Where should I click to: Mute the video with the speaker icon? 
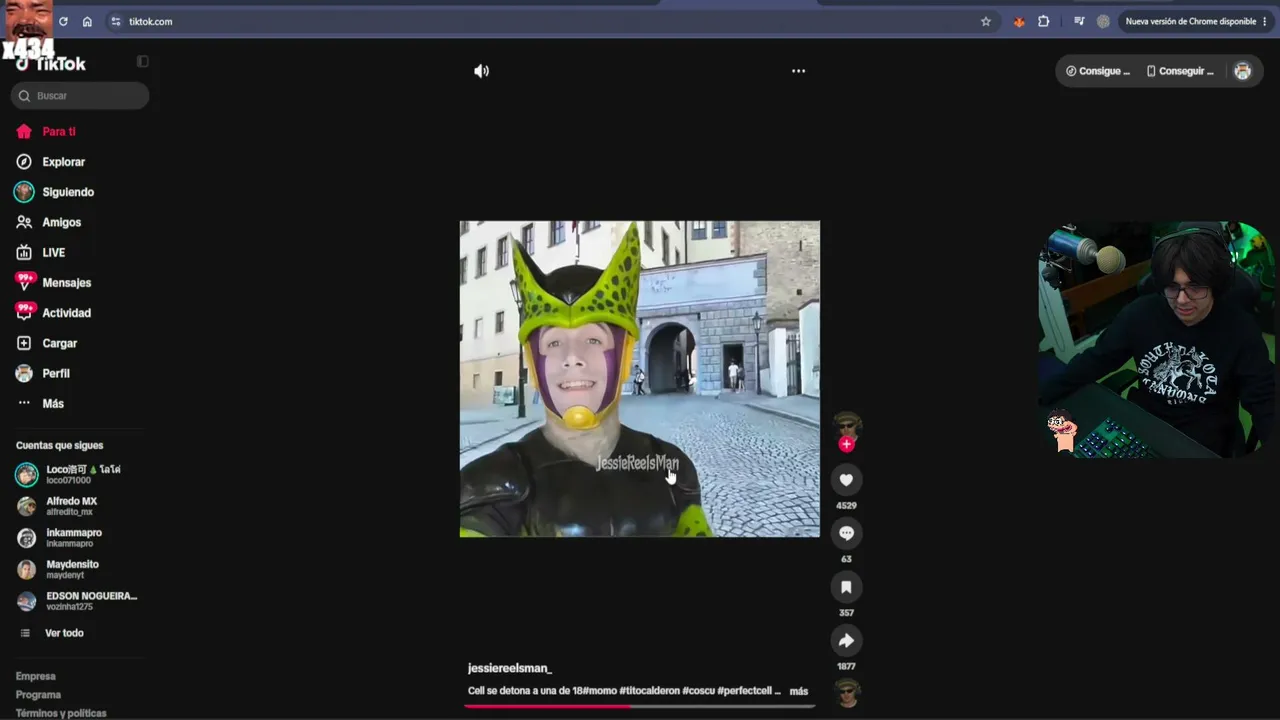pos(482,71)
